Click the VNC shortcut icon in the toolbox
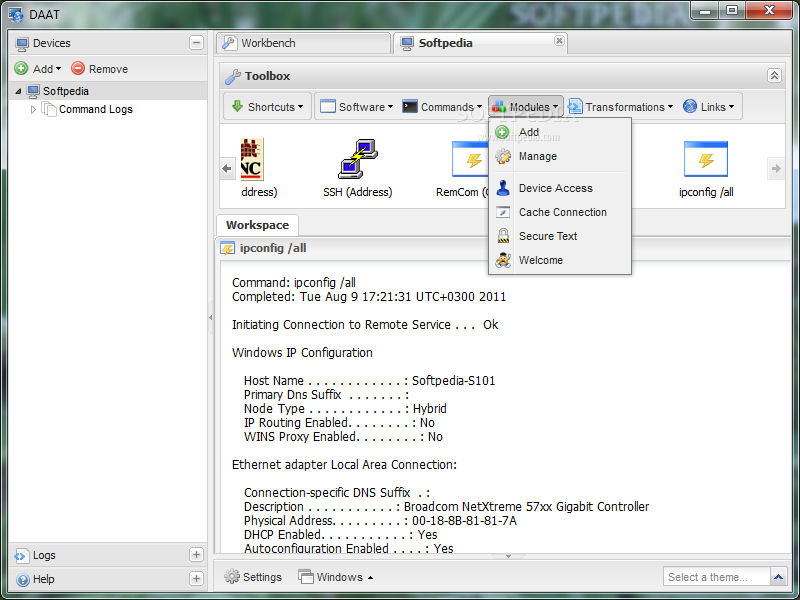Image resolution: width=800 pixels, height=600 pixels. pos(252,159)
